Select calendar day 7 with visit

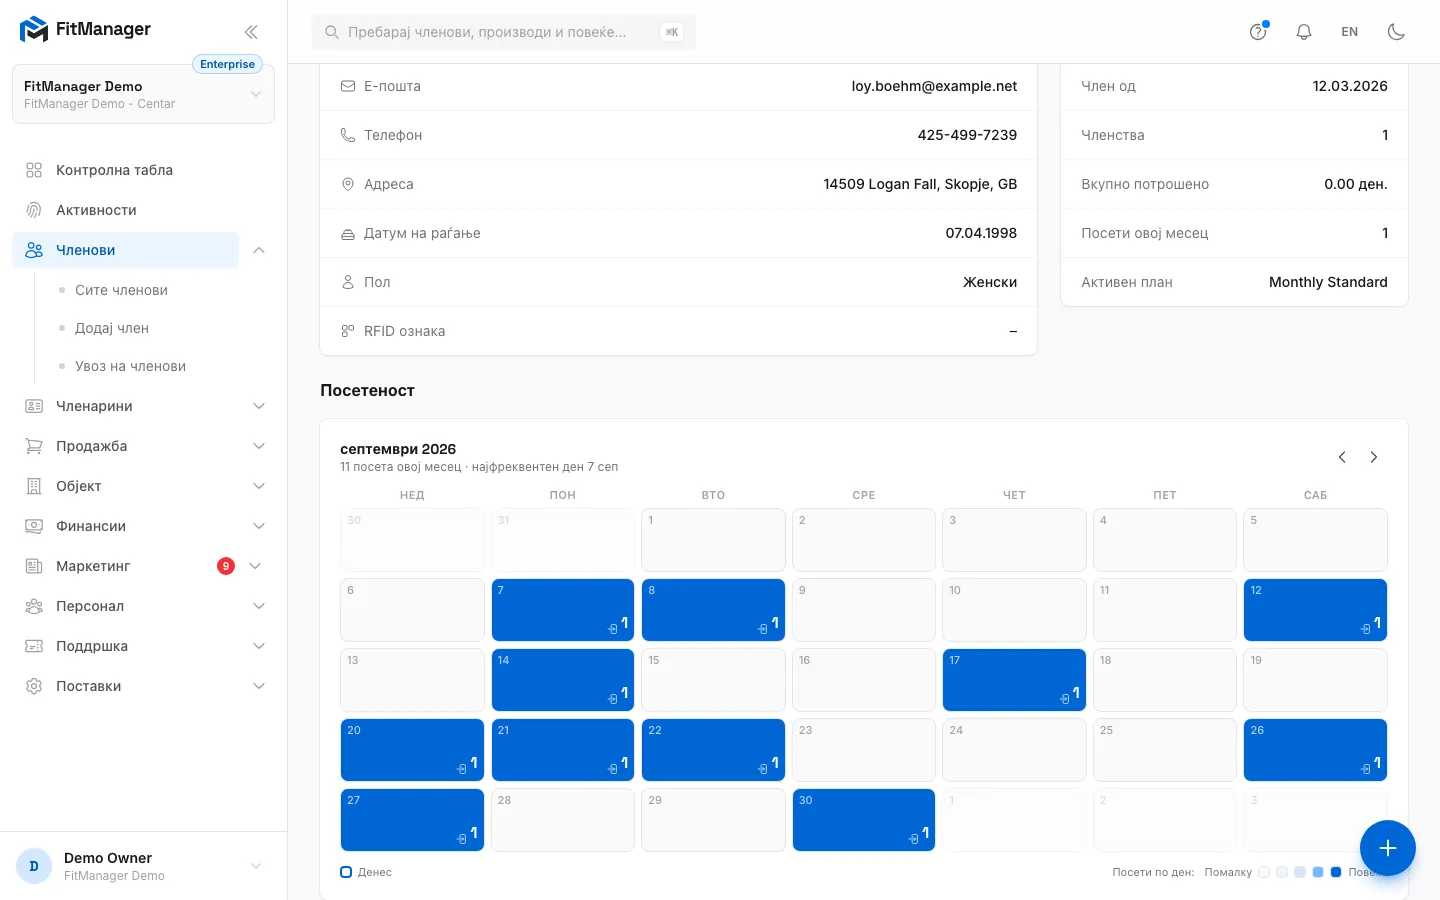point(563,610)
